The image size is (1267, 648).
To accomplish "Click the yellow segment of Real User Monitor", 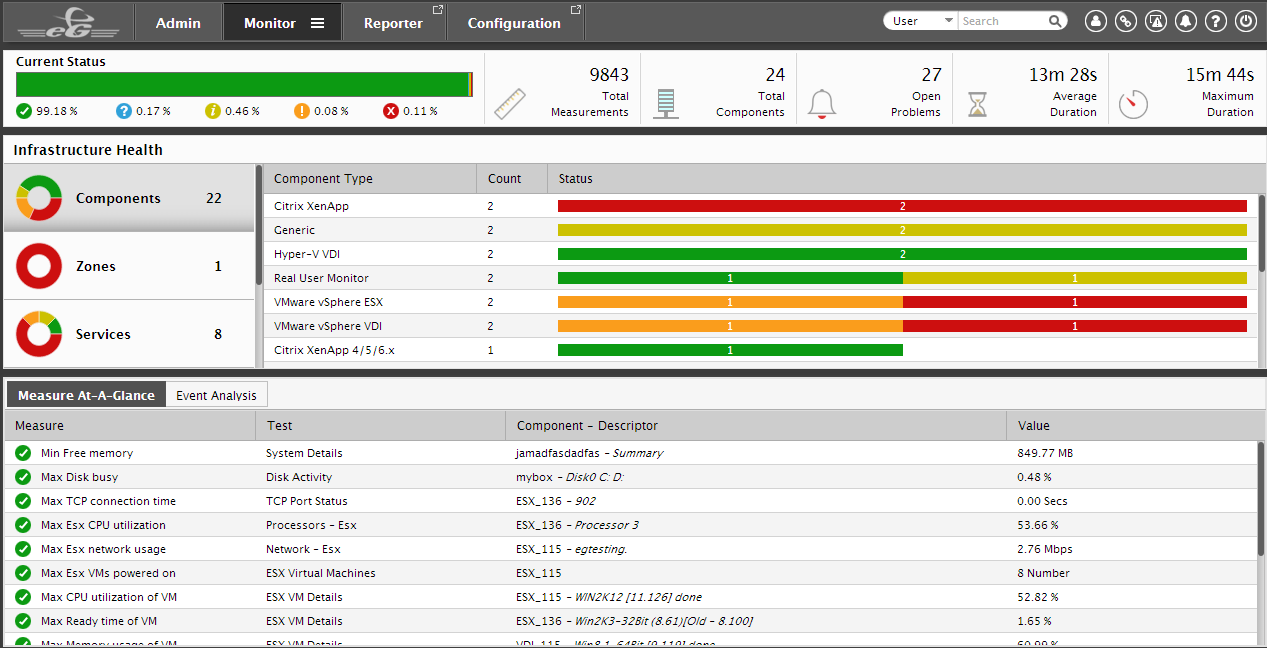I will point(1075,278).
